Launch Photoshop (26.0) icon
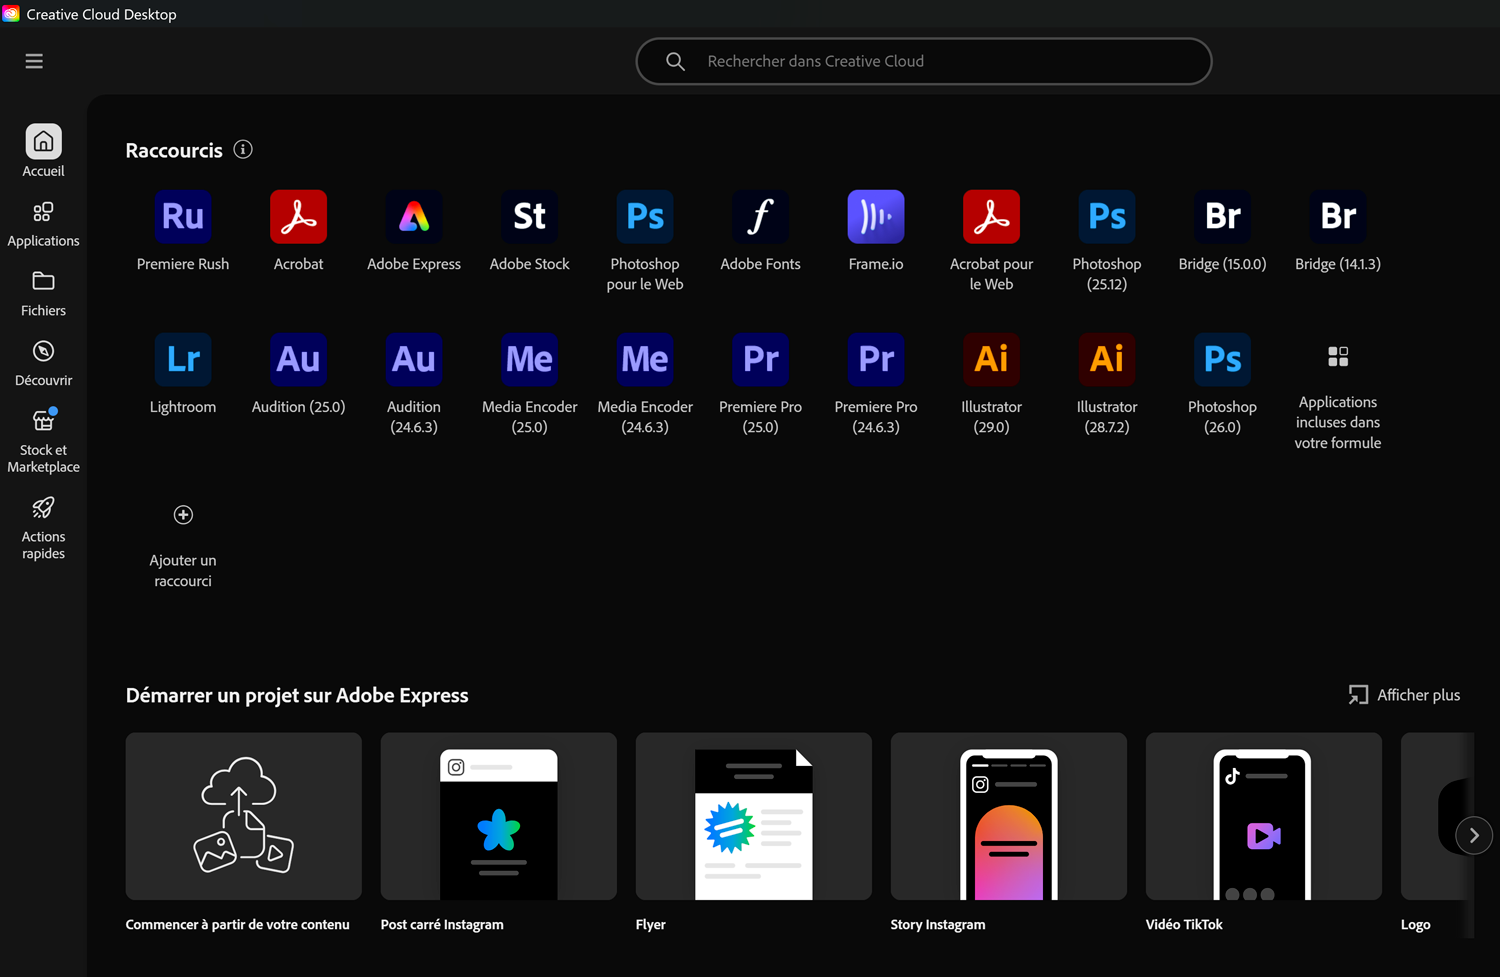This screenshot has width=1500, height=977. click(1222, 360)
